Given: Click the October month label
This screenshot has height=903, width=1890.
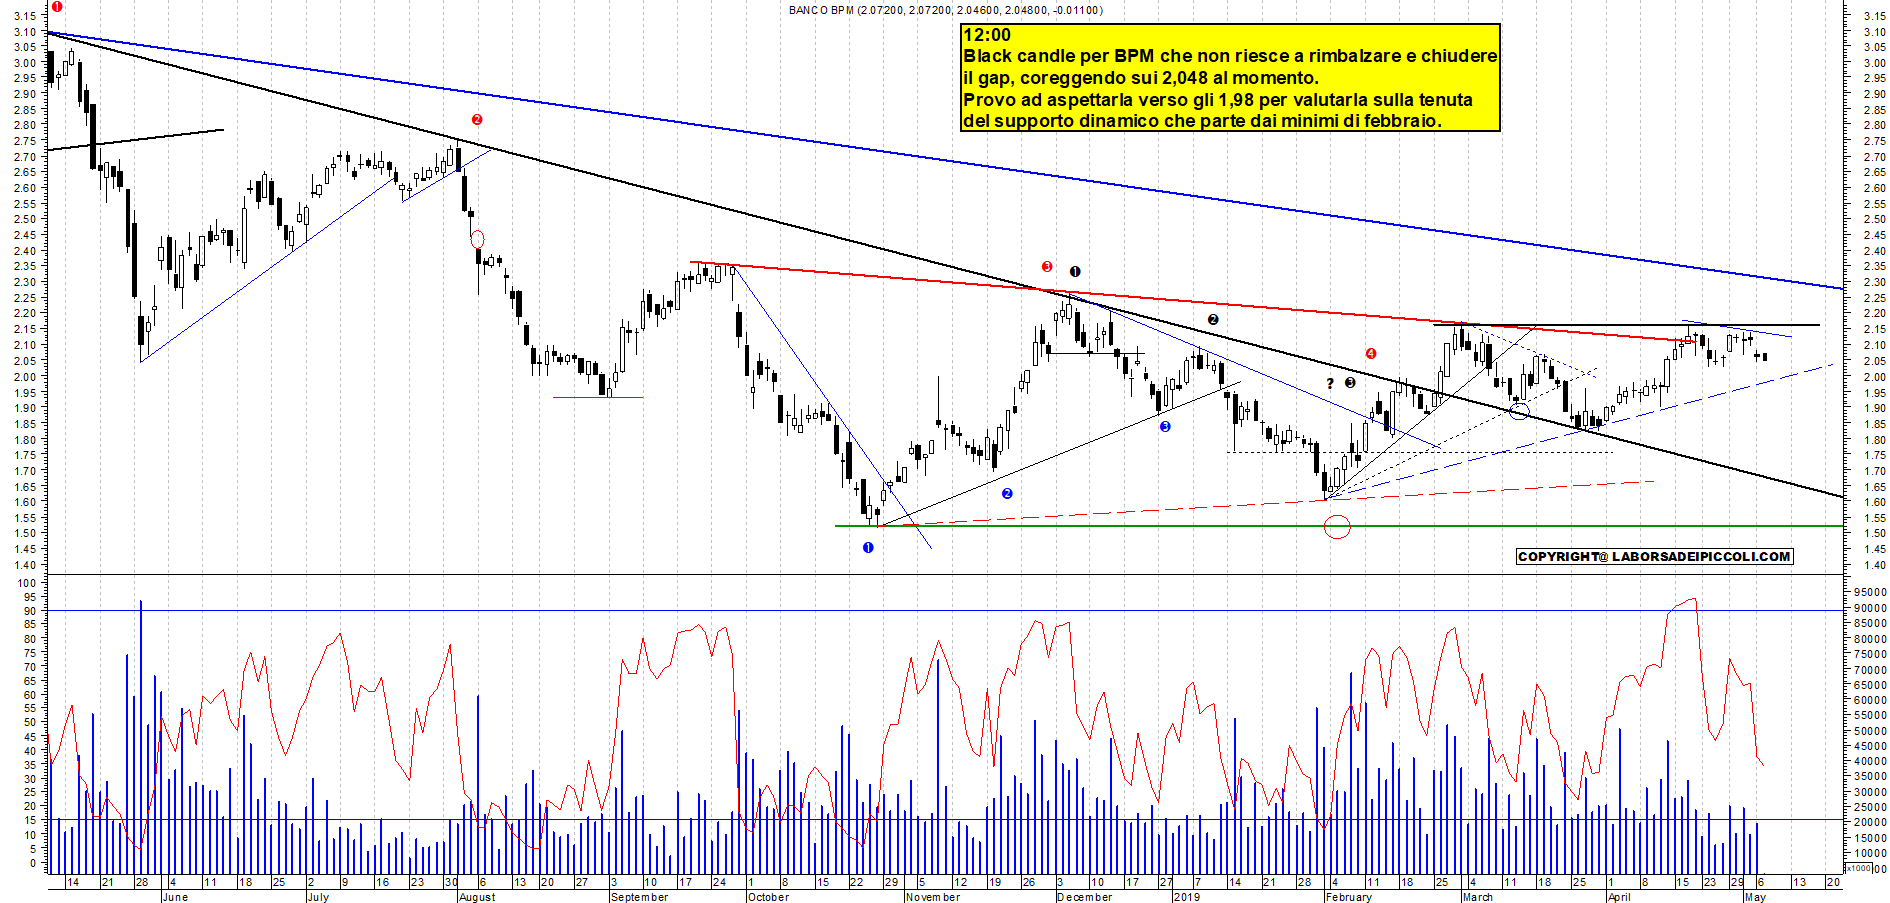Looking at the screenshot, I should click(769, 897).
